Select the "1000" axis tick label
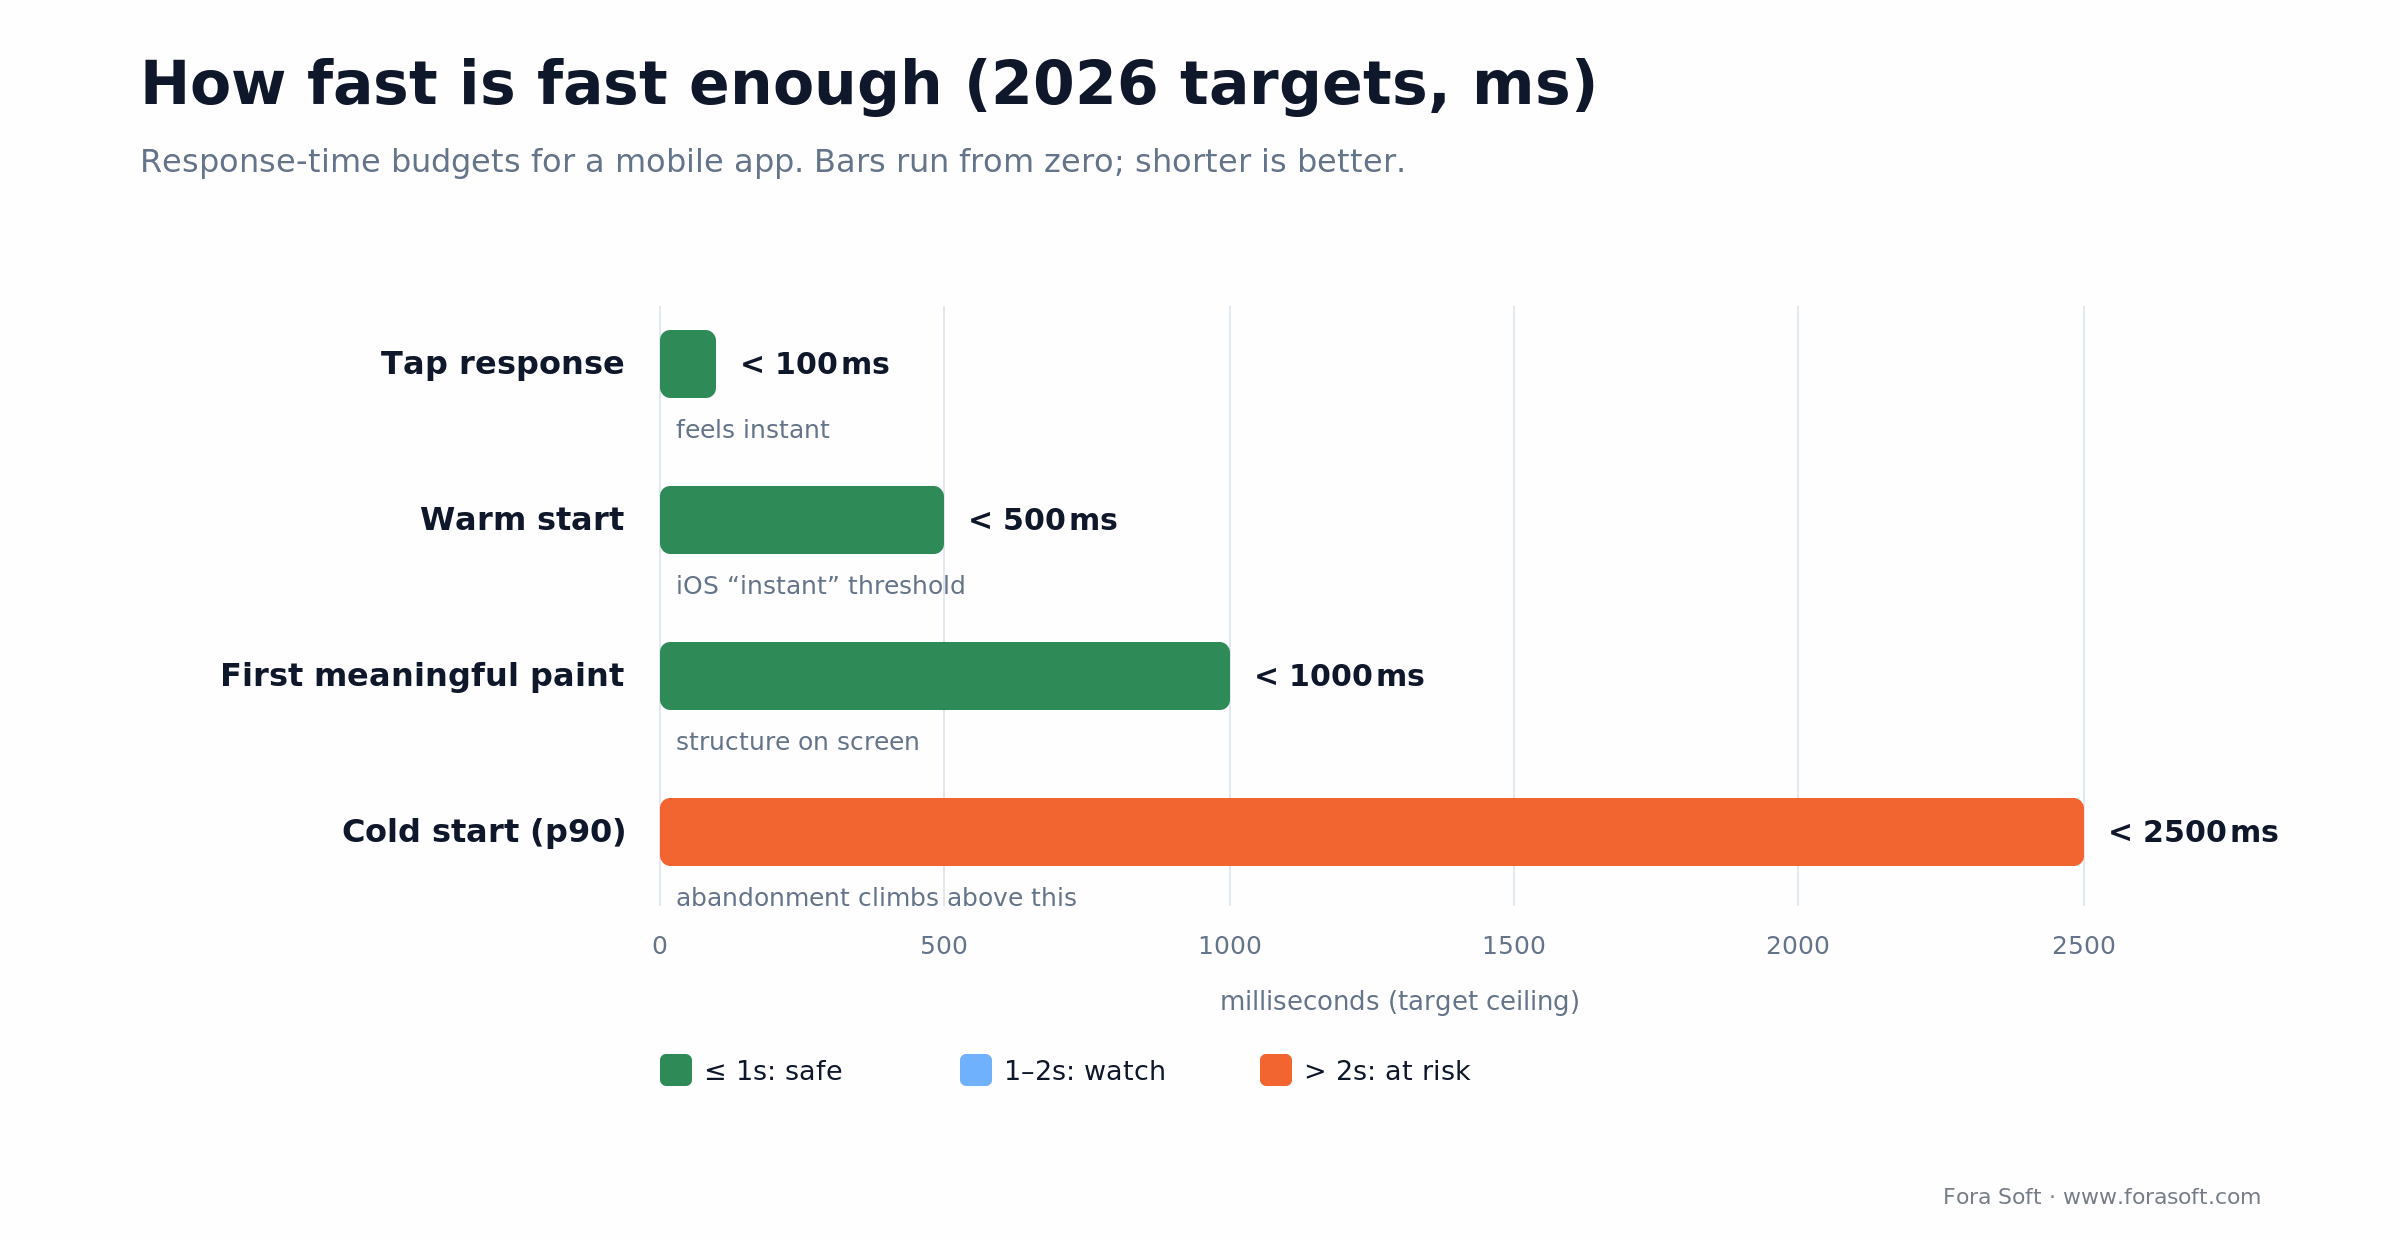2400x1240 pixels. pyautogui.click(x=1230, y=946)
